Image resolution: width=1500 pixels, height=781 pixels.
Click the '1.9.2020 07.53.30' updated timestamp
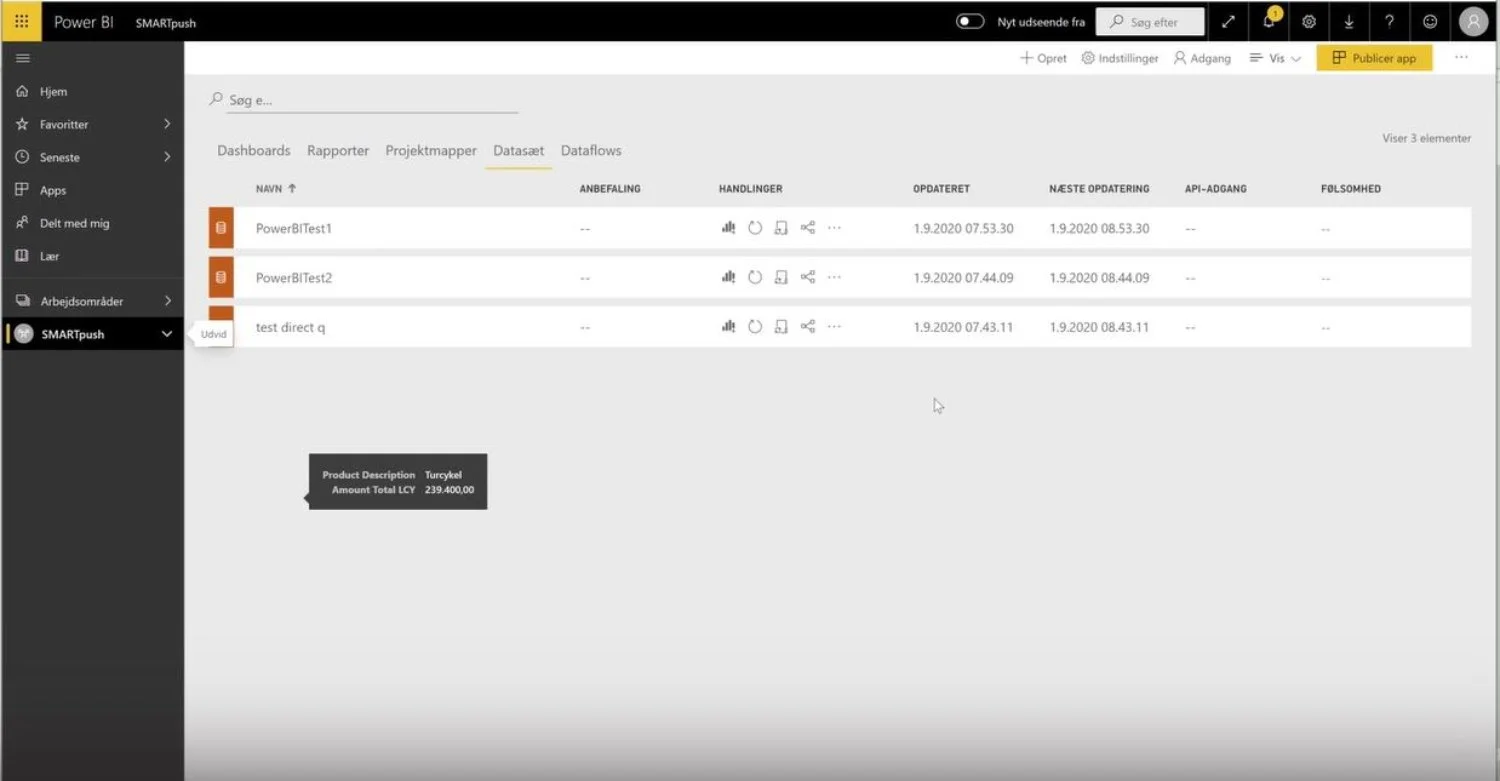(963, 228)
